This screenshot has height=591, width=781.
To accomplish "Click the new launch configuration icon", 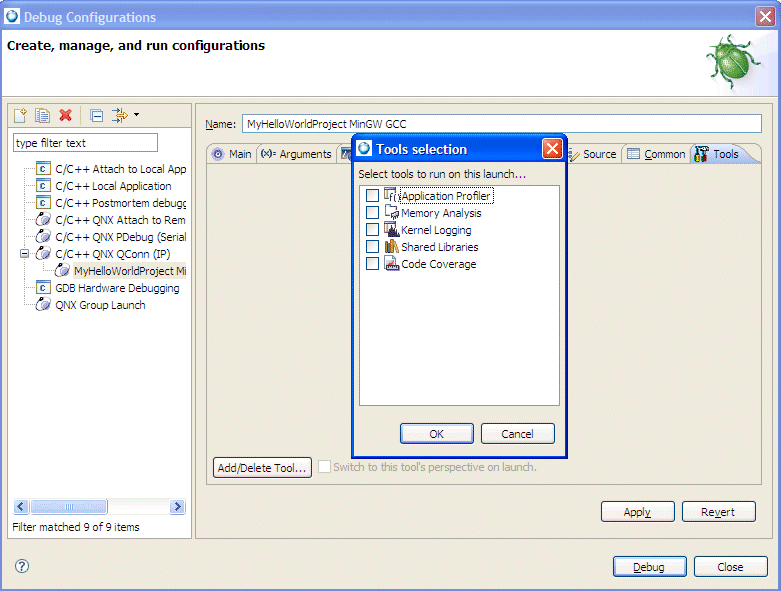I will pyautogui.click(x=21, y=116).
